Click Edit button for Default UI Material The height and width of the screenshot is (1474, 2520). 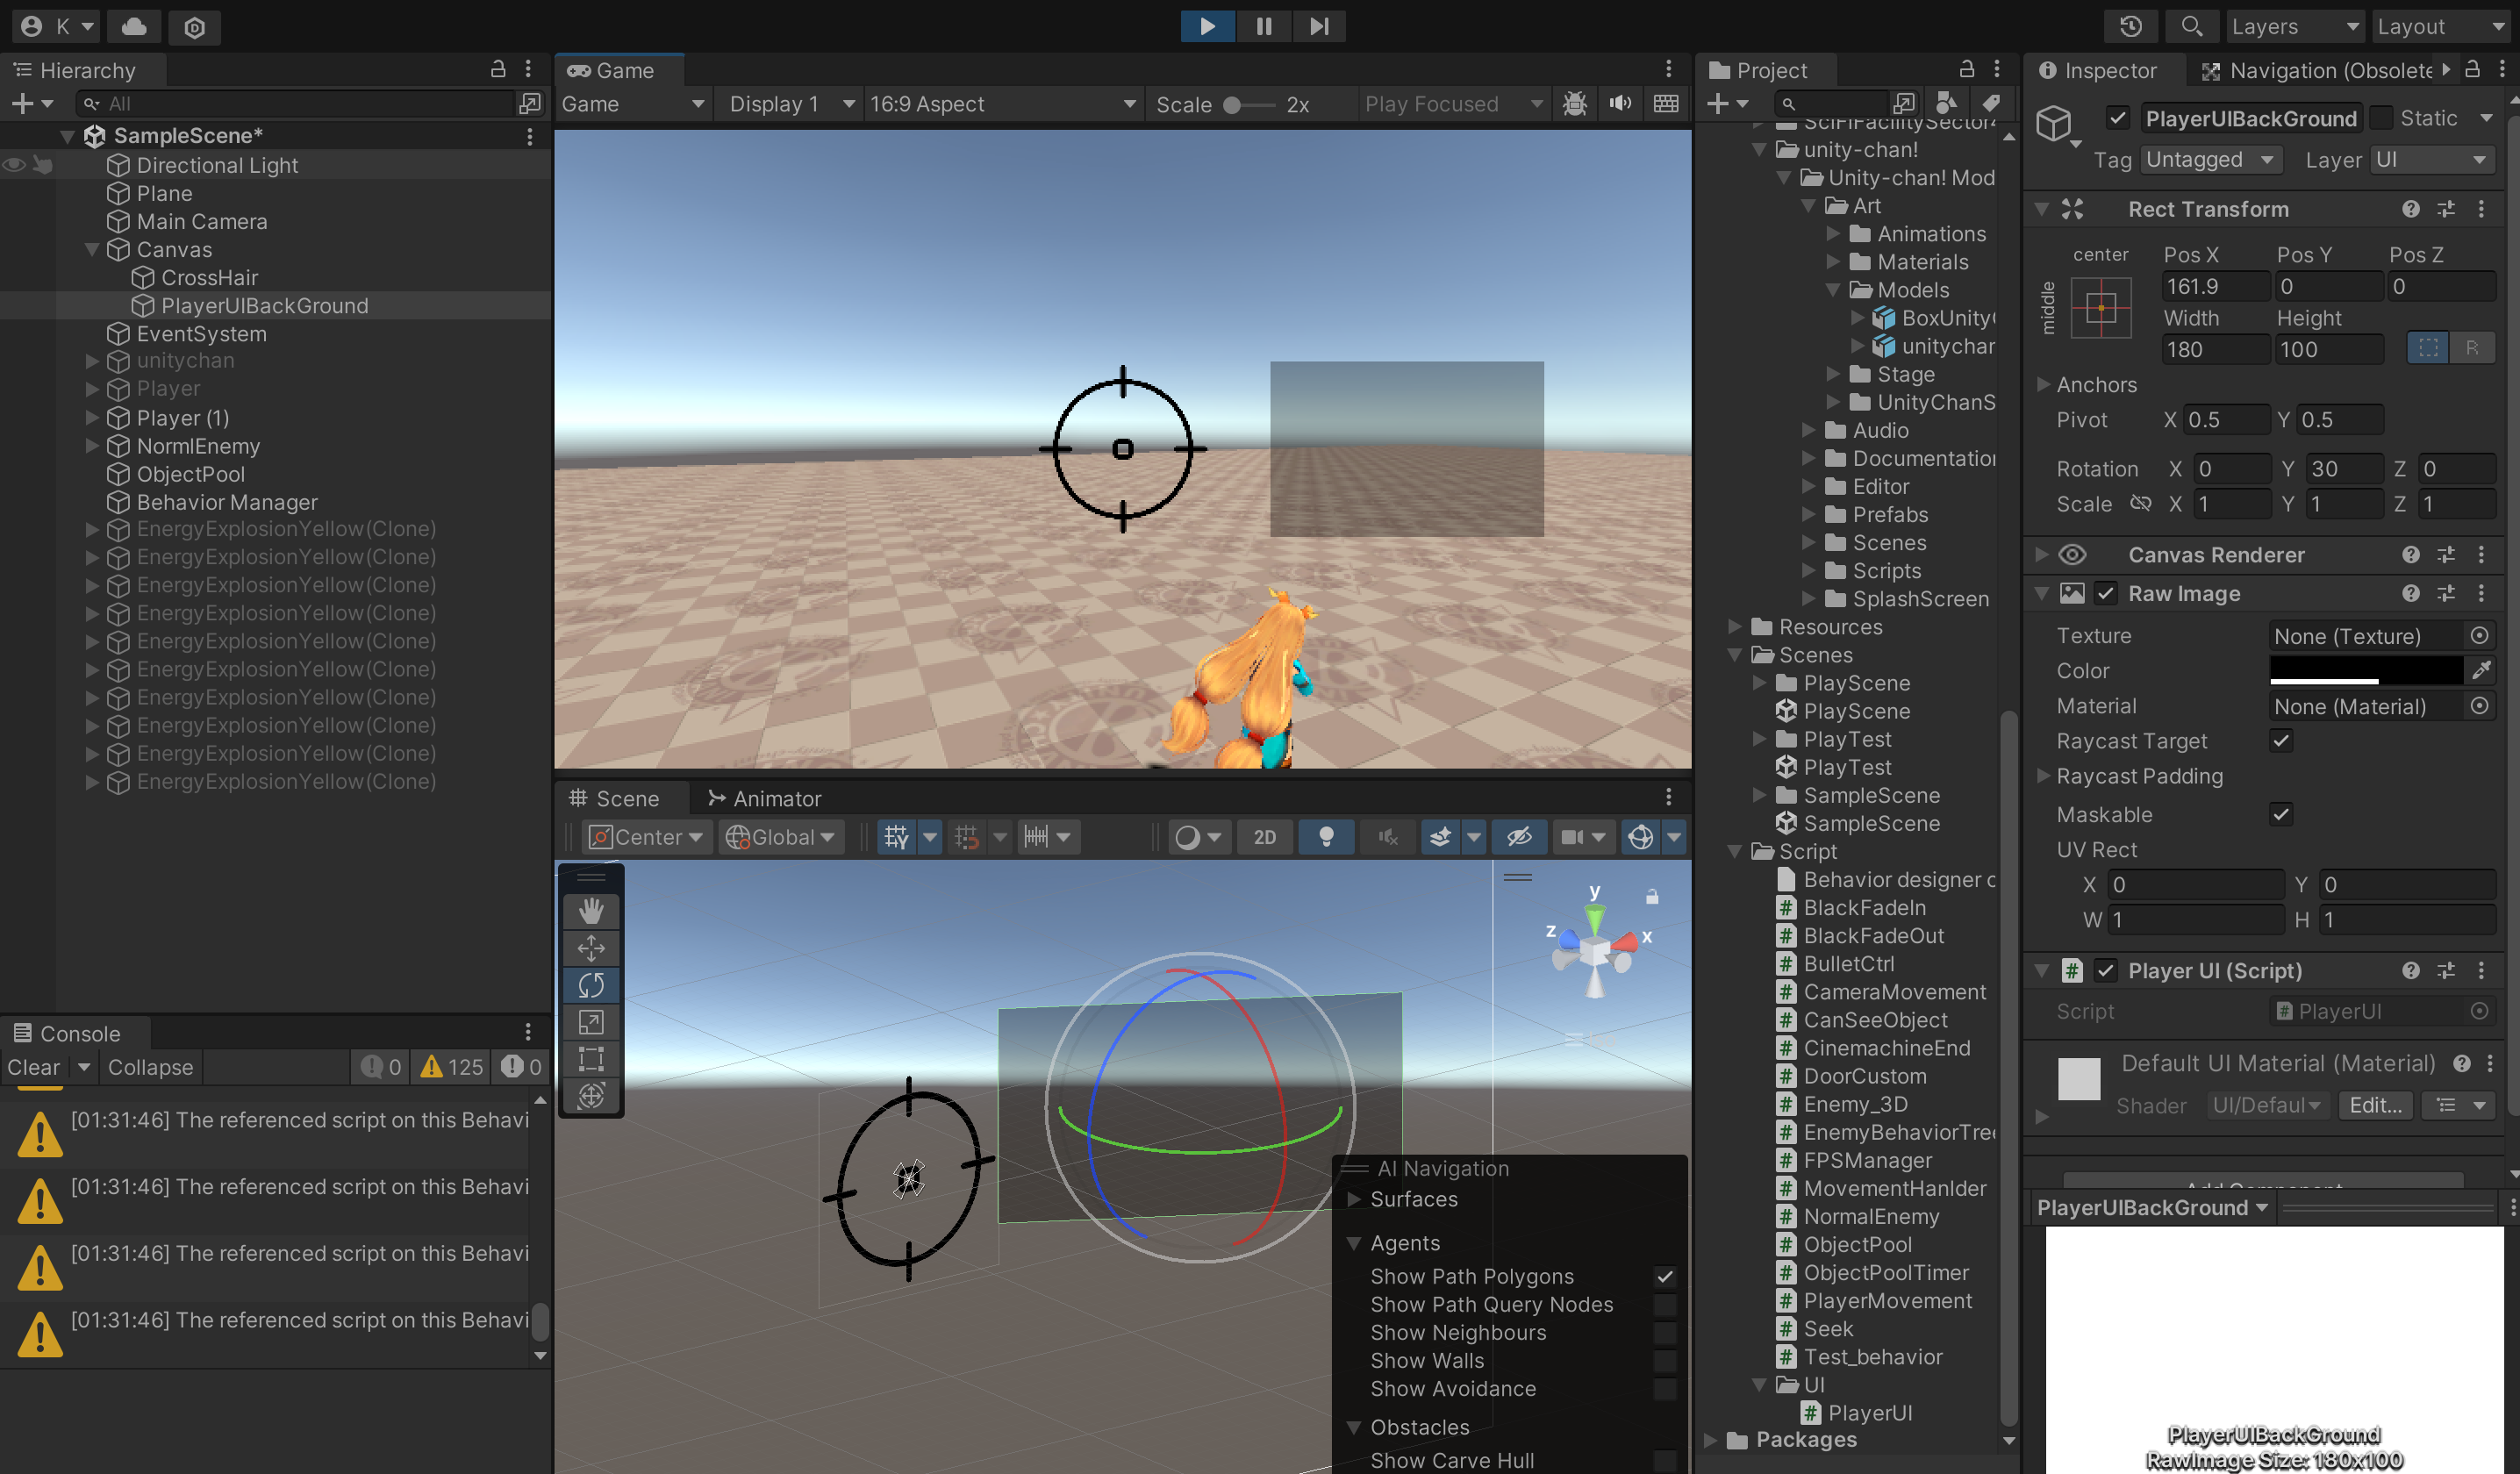point(2375,1106)
